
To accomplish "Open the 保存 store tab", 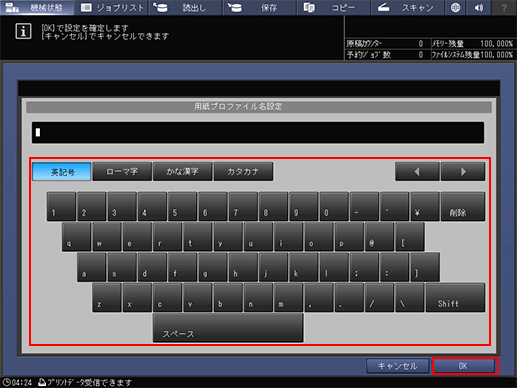I will coord(259,7).
